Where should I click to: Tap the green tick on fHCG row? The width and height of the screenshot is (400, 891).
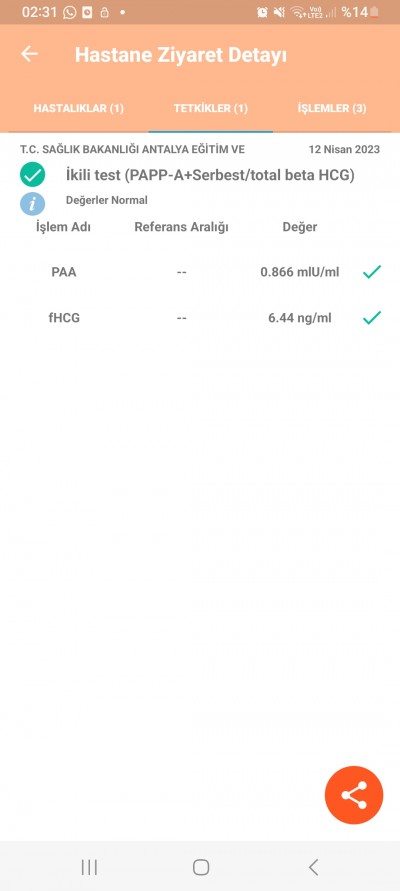[372, 318]
